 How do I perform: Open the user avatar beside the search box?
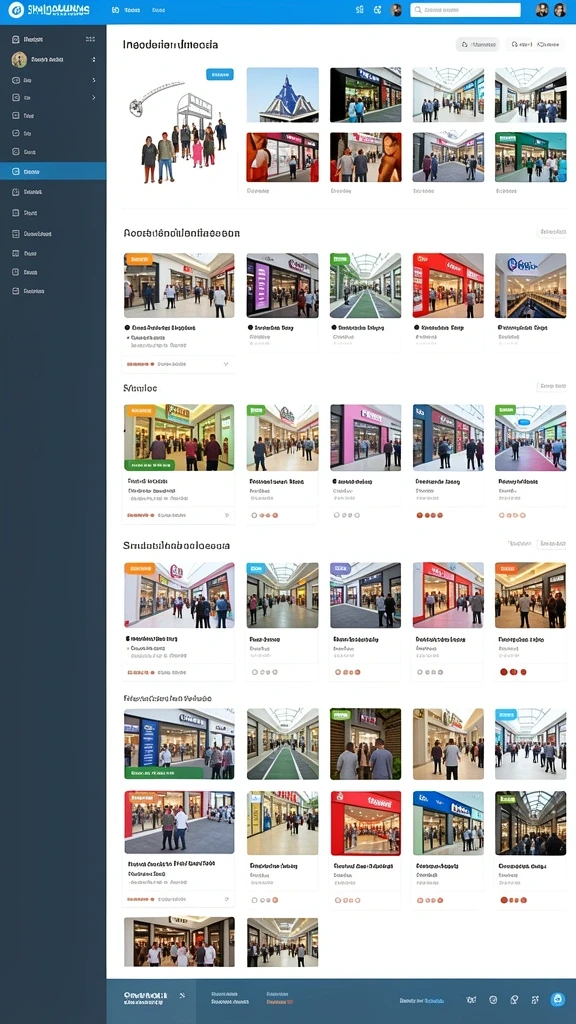(x=396, y=10)
